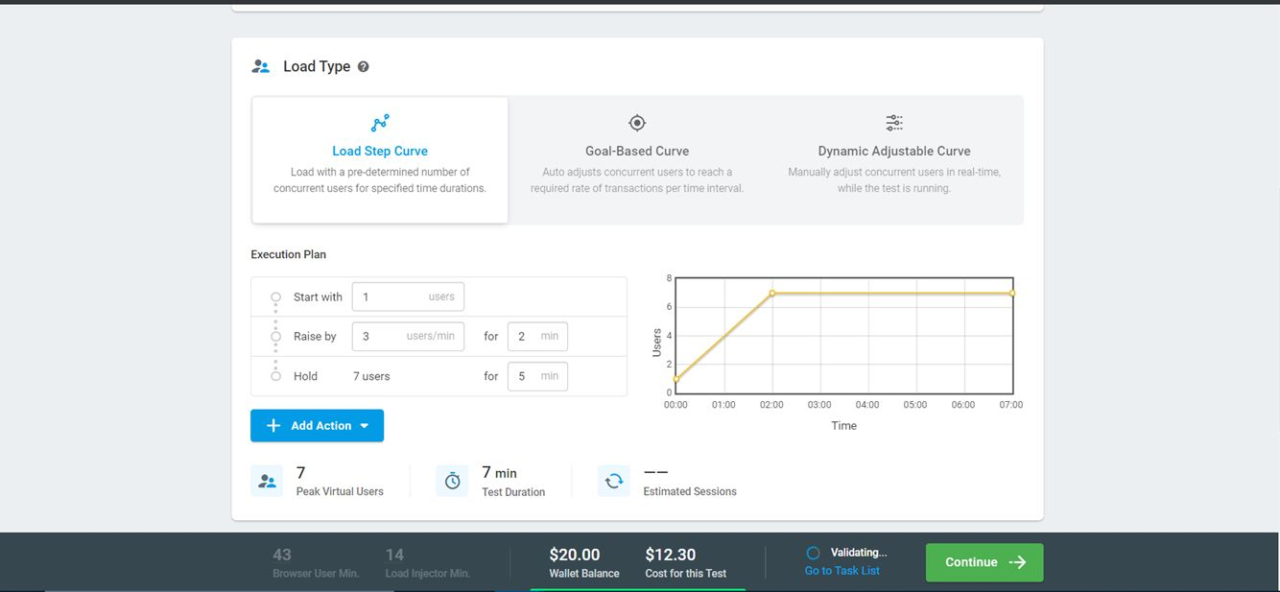Select the Hold step radio circle
1280x592 pixels.
[276, 376]
